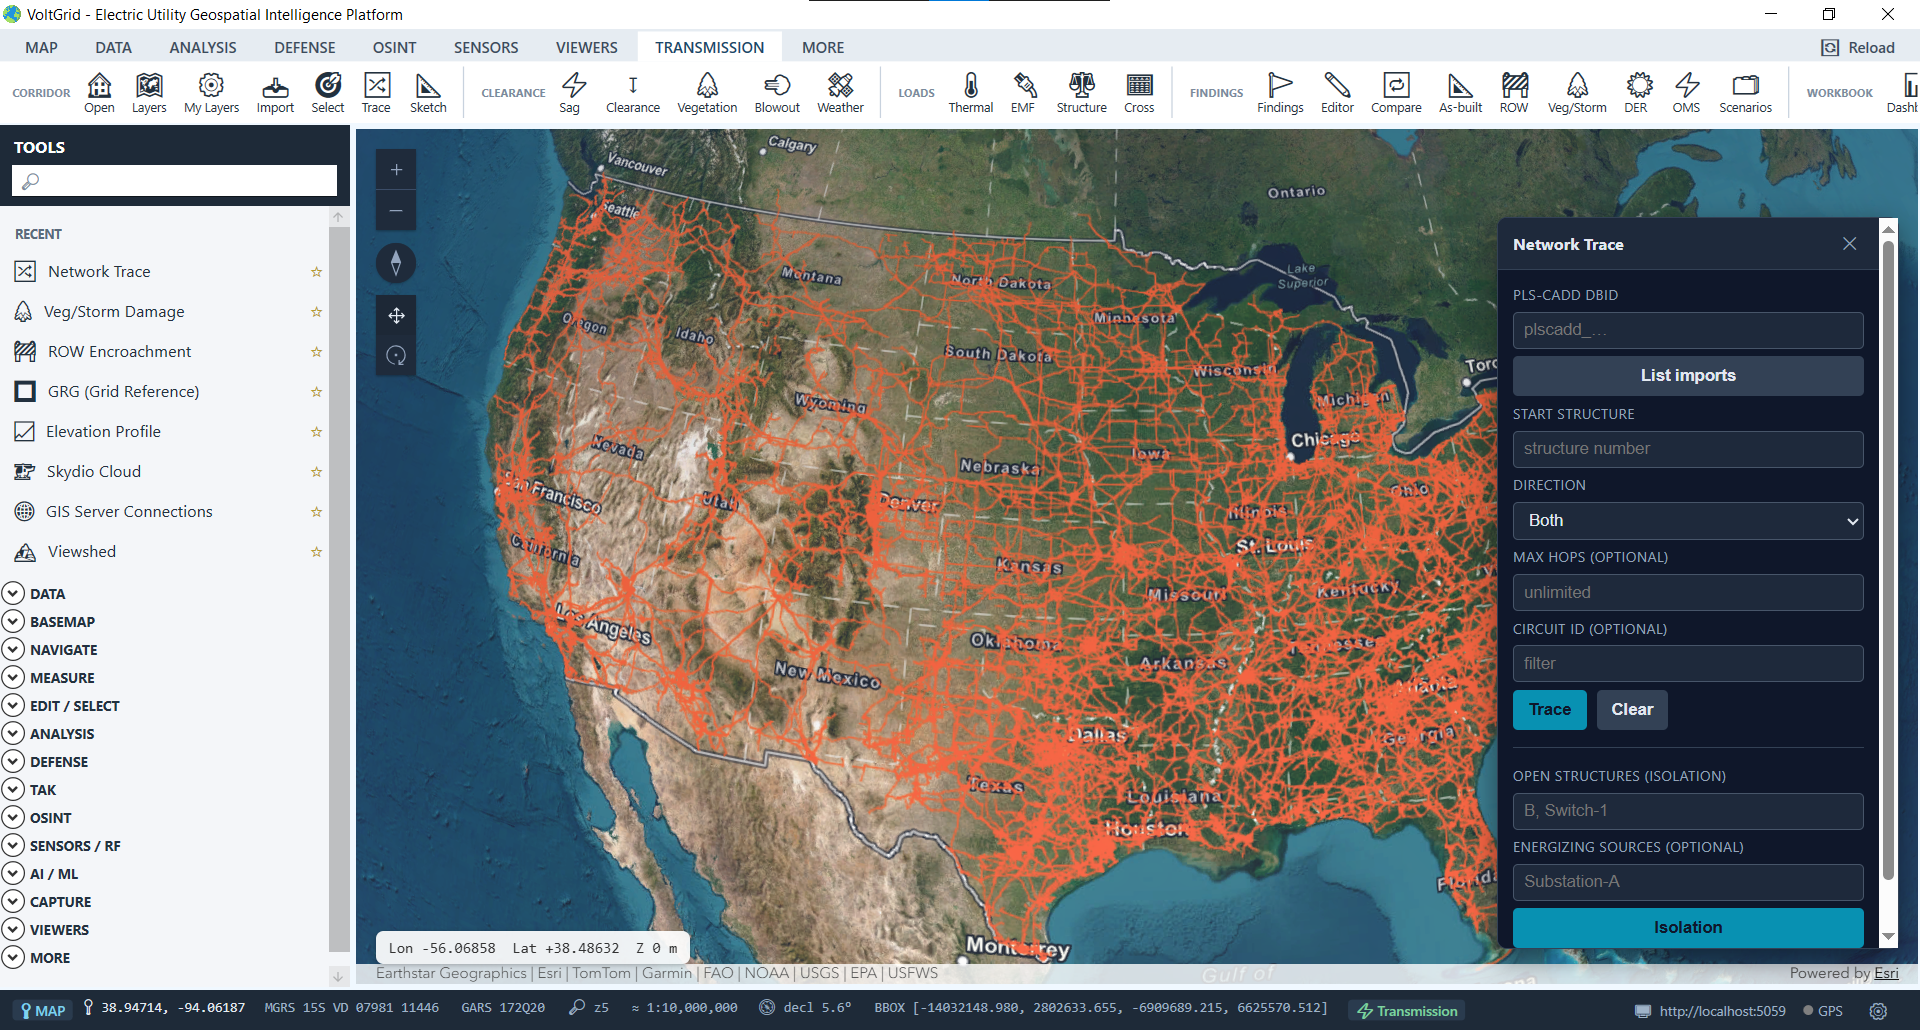Open the Direction dropdown set to Both
The height and width of the screenshot is (1030, 1920).
1688,521
